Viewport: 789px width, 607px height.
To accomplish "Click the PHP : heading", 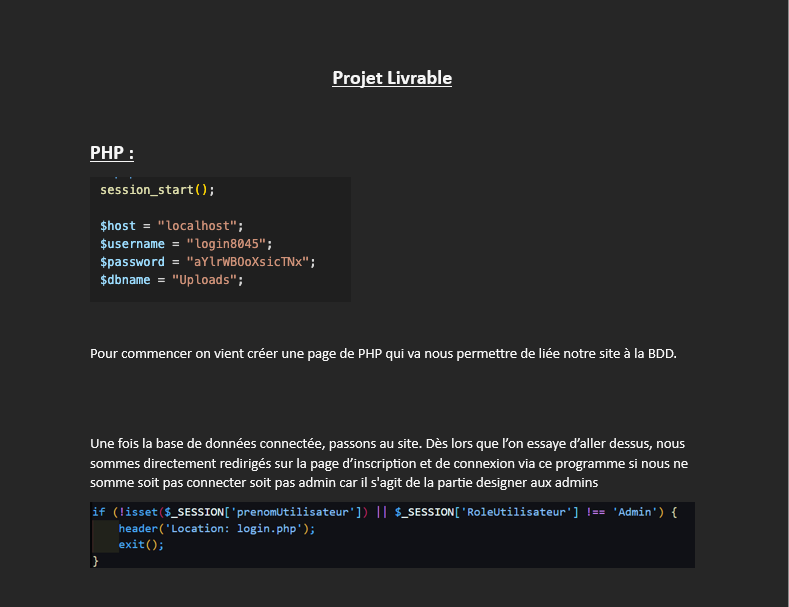I will 112,153.
